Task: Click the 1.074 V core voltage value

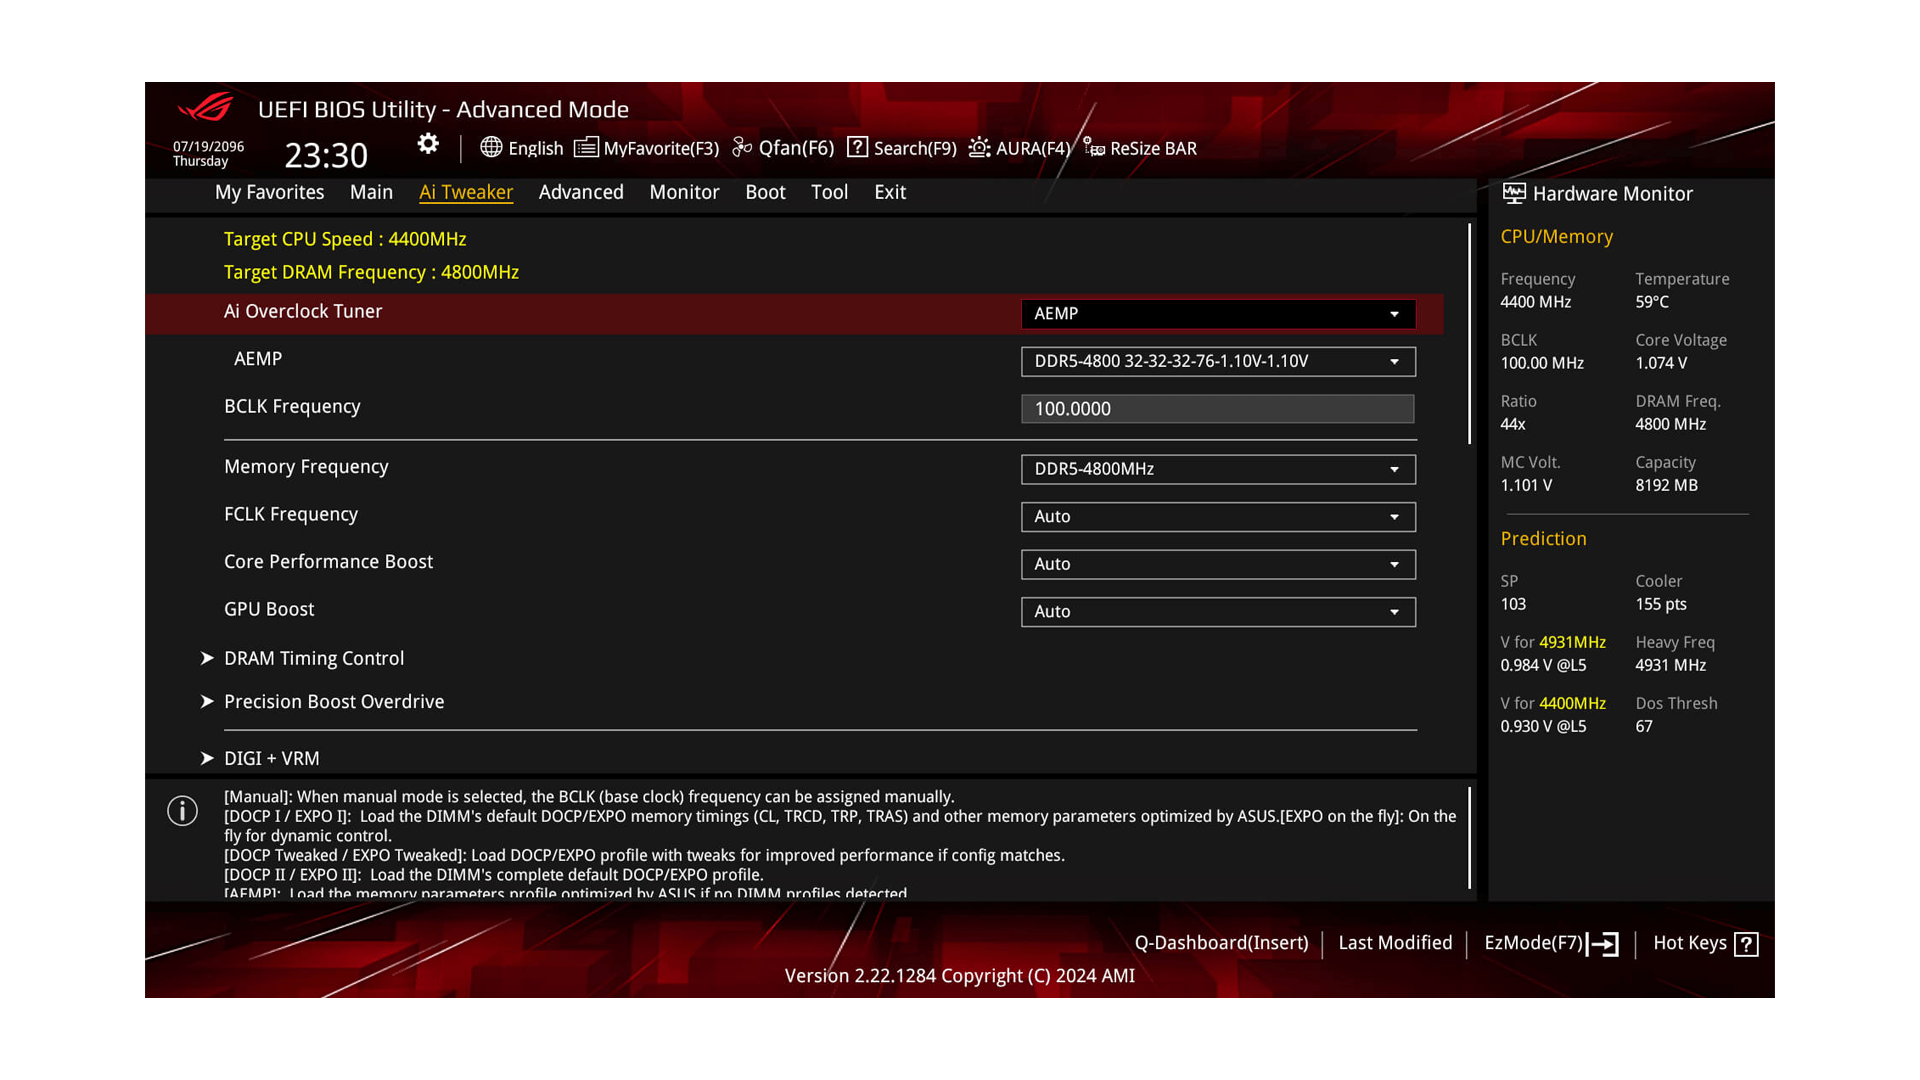Action: (1661, 363)
